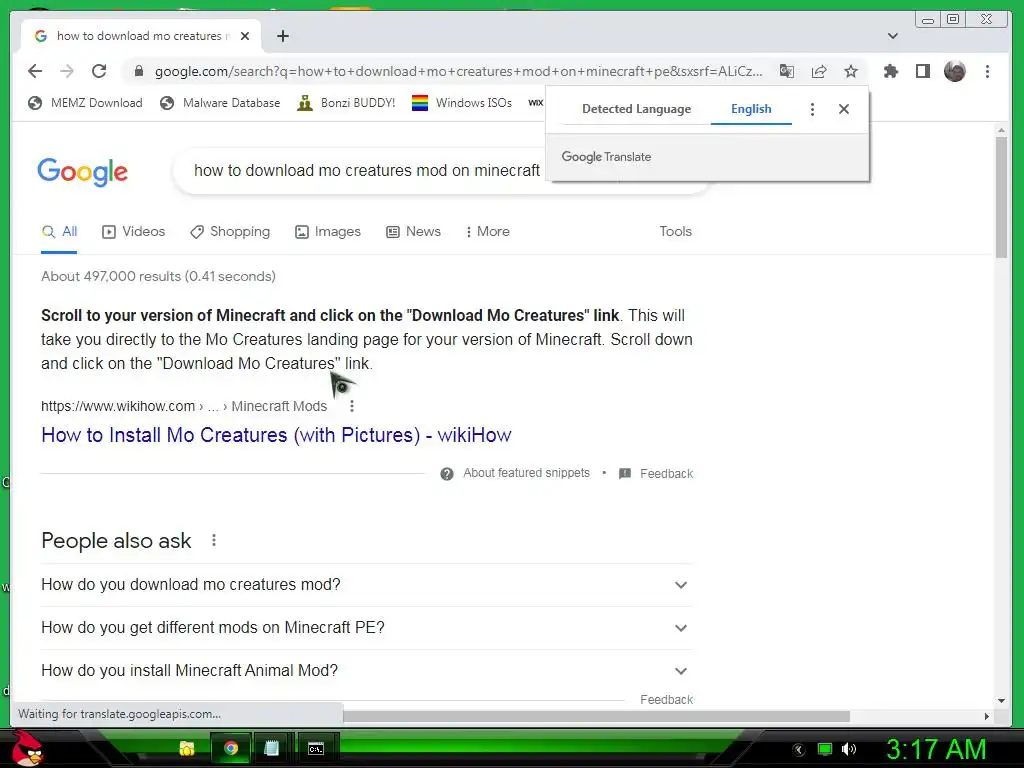The image size is (1024, 768).
Task: Open the command prompt taskbar icon
Action: 316,748
